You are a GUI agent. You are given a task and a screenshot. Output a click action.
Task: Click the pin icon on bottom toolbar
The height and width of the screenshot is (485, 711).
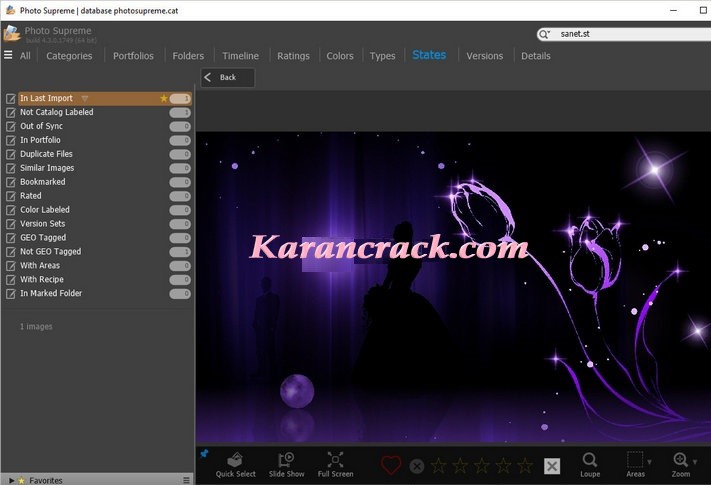pyautogui.click(x=205, y=453)
